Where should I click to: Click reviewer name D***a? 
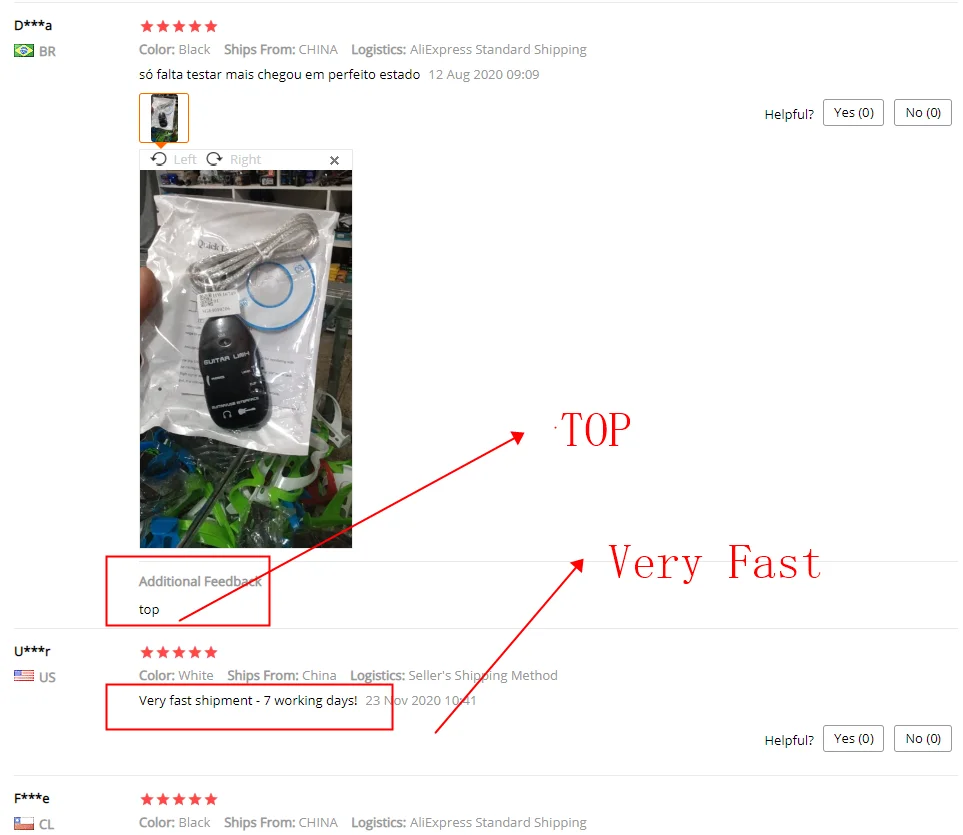33,25
